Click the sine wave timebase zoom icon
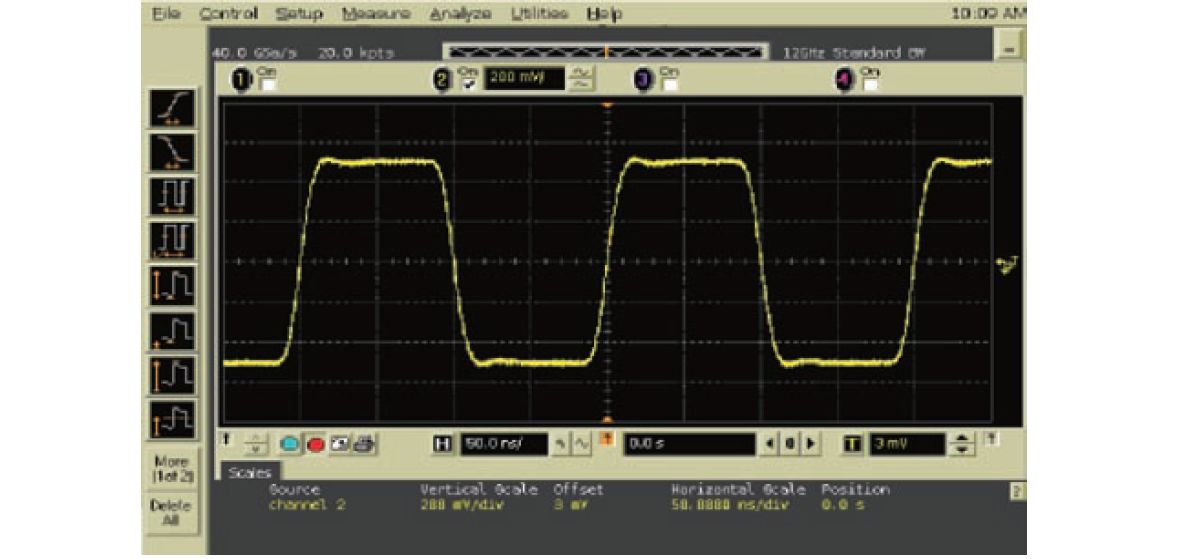 pyautogui.click(x=581, y=445)
